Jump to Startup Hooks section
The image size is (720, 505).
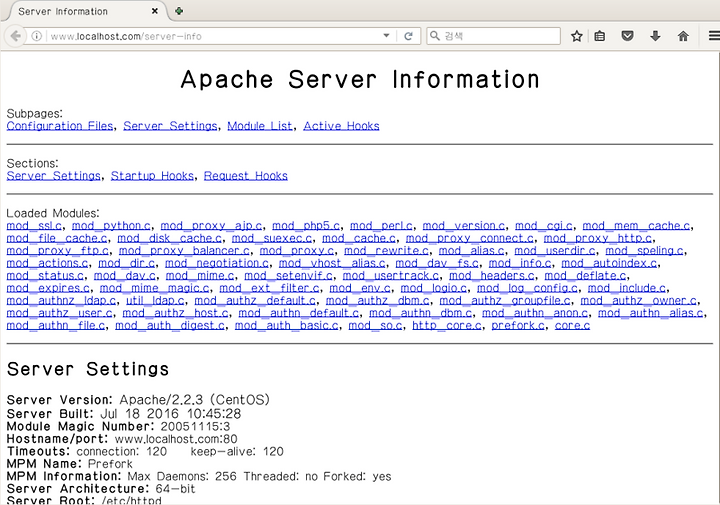pos(152,176)
